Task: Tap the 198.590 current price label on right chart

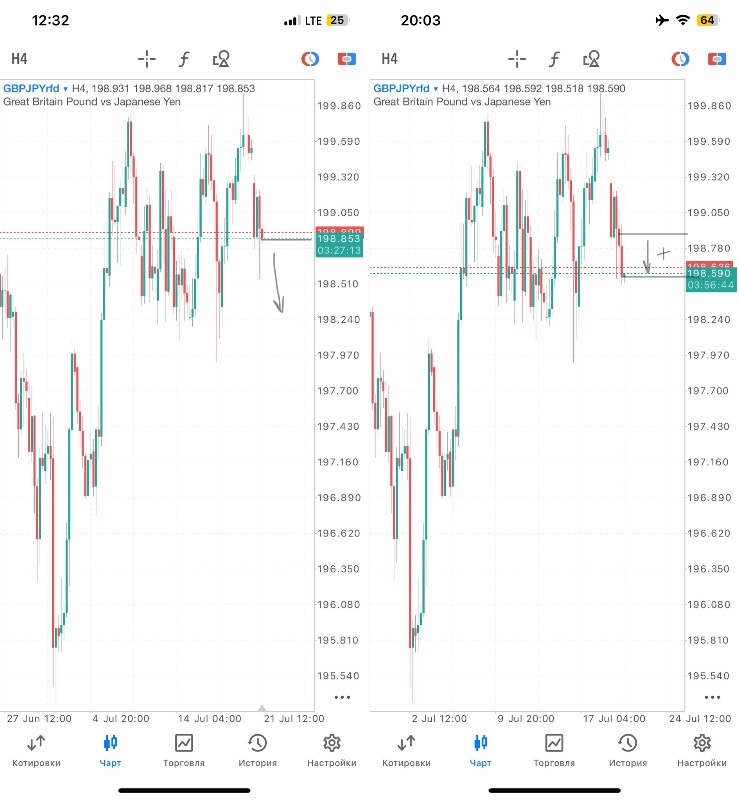Action: pos(711,273)
